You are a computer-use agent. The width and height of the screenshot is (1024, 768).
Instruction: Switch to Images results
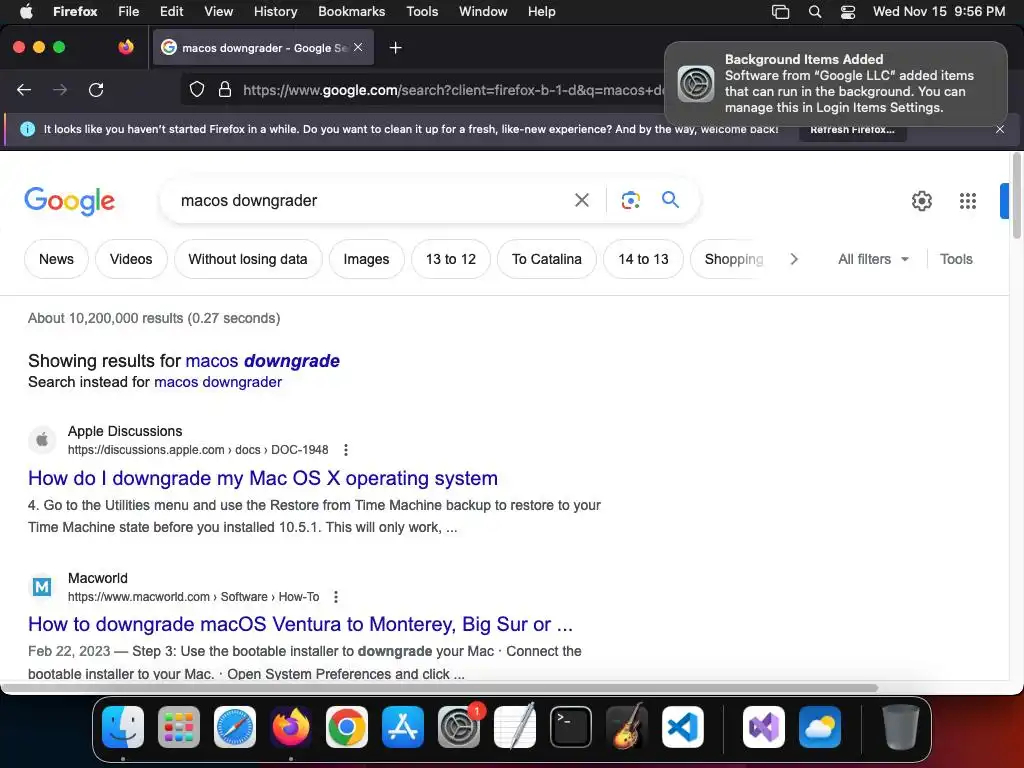(x=366, y=259)
